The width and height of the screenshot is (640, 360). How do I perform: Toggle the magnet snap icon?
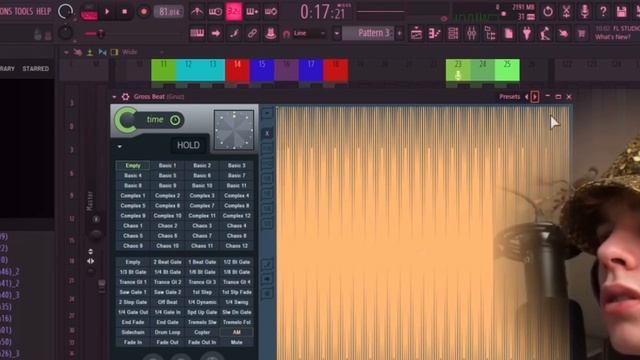point(286,34)
